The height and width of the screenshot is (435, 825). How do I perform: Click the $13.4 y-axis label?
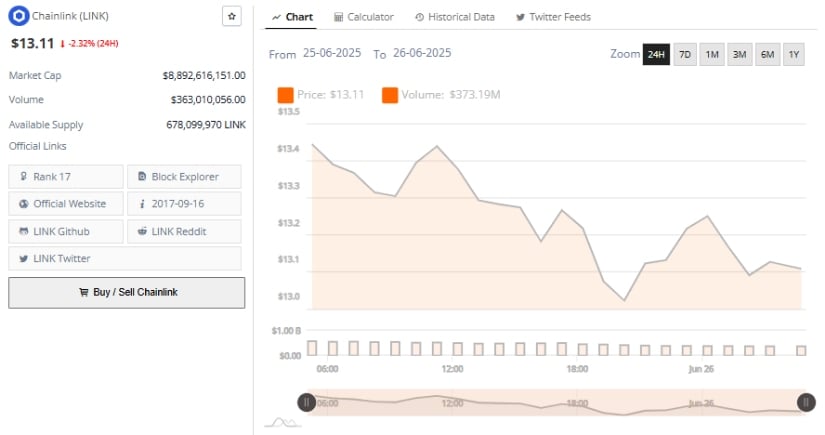pyautogui.click(x=288, y=149)
